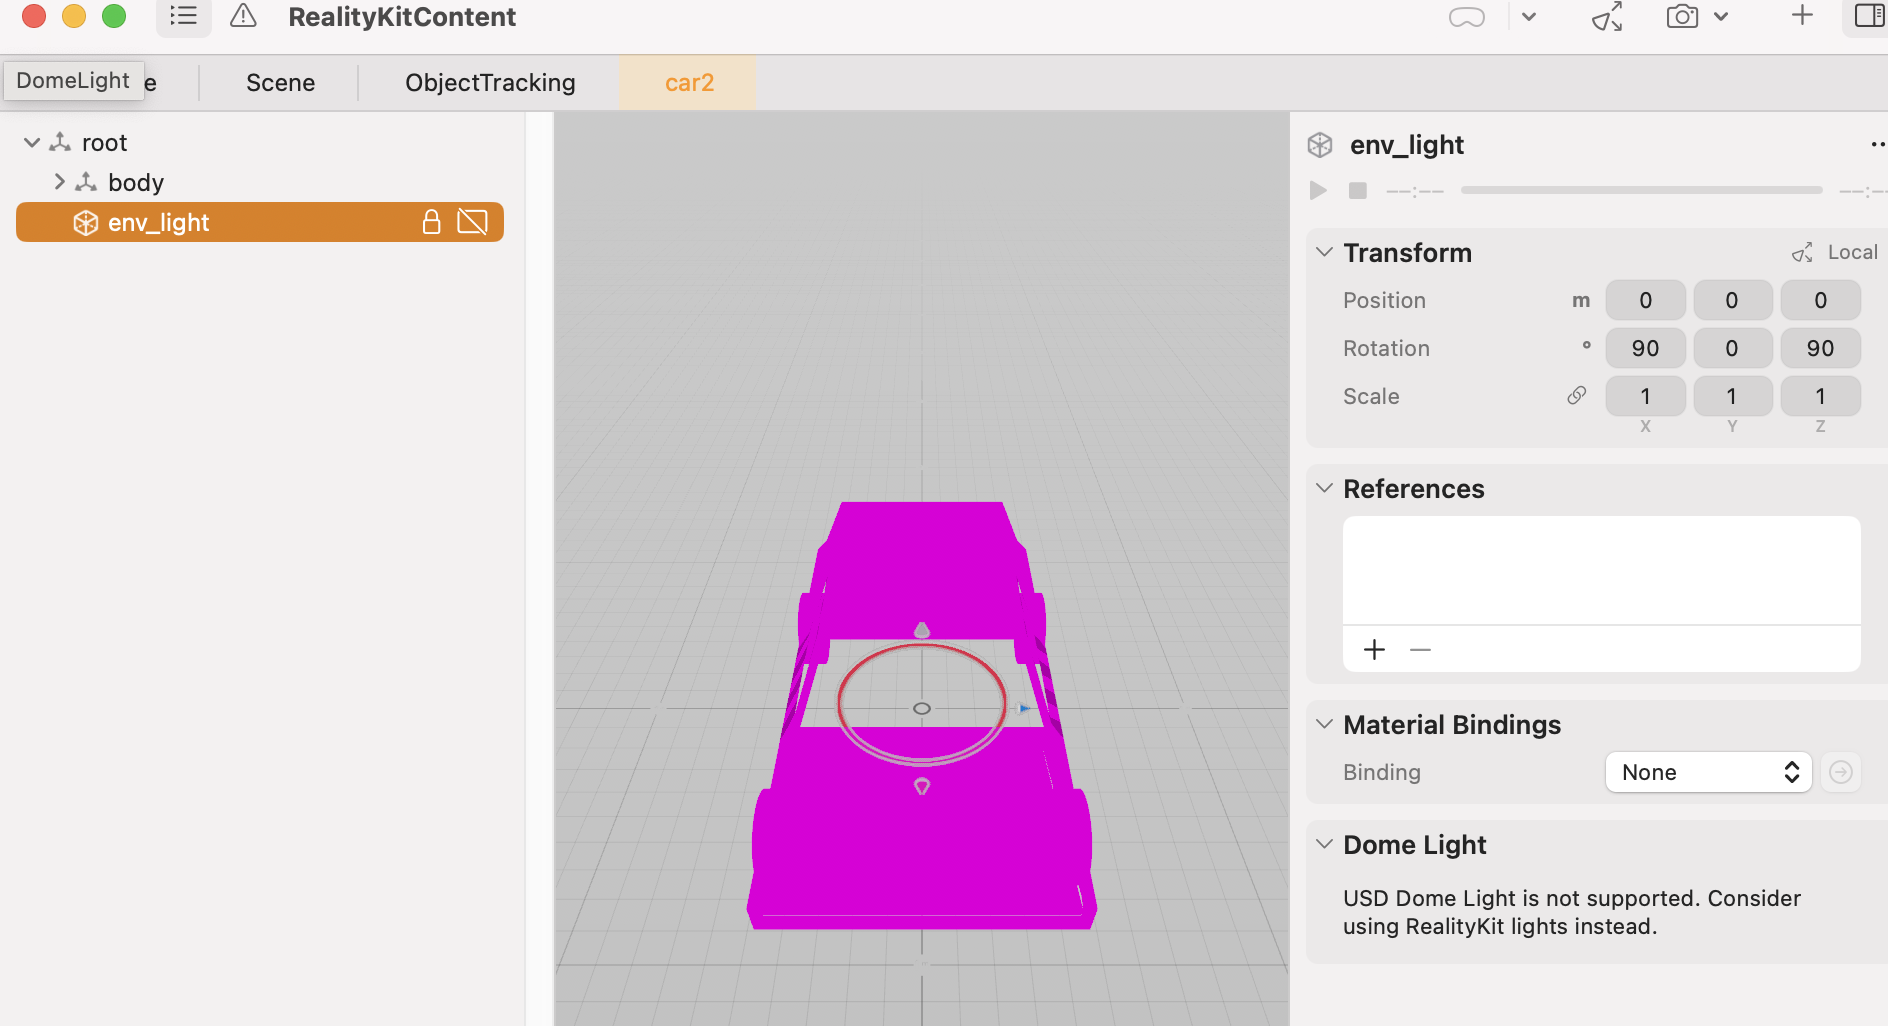Image resolution: width=1888 pixels, height=1026 pixels.
Task: Toggle the uniform scale link icon
Action: pyautogui.click(x=1576, y=396)
